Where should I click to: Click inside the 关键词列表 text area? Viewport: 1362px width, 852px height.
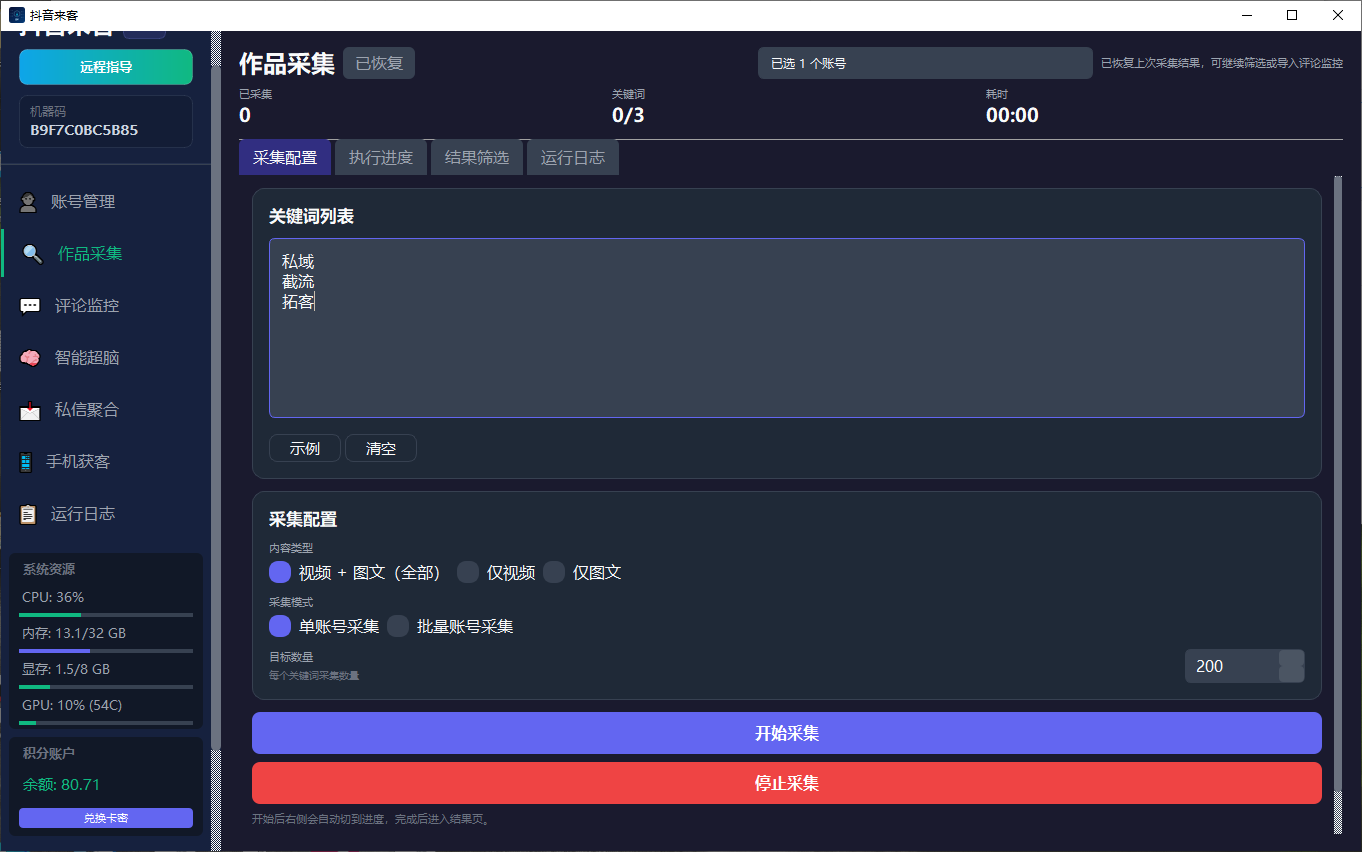(787, 328)
